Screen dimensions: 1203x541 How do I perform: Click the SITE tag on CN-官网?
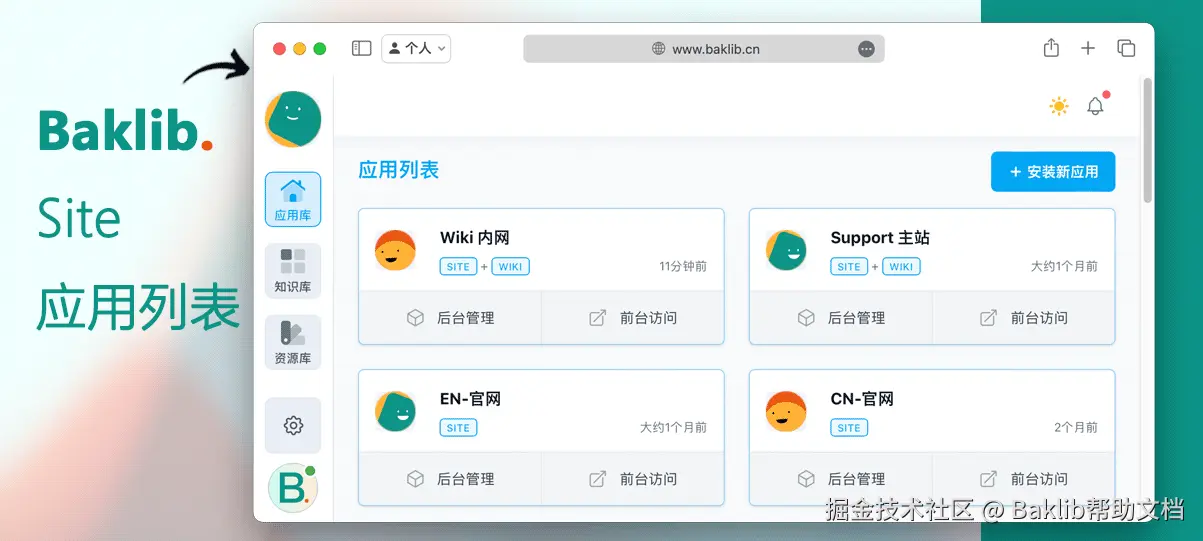pos(849,428)
